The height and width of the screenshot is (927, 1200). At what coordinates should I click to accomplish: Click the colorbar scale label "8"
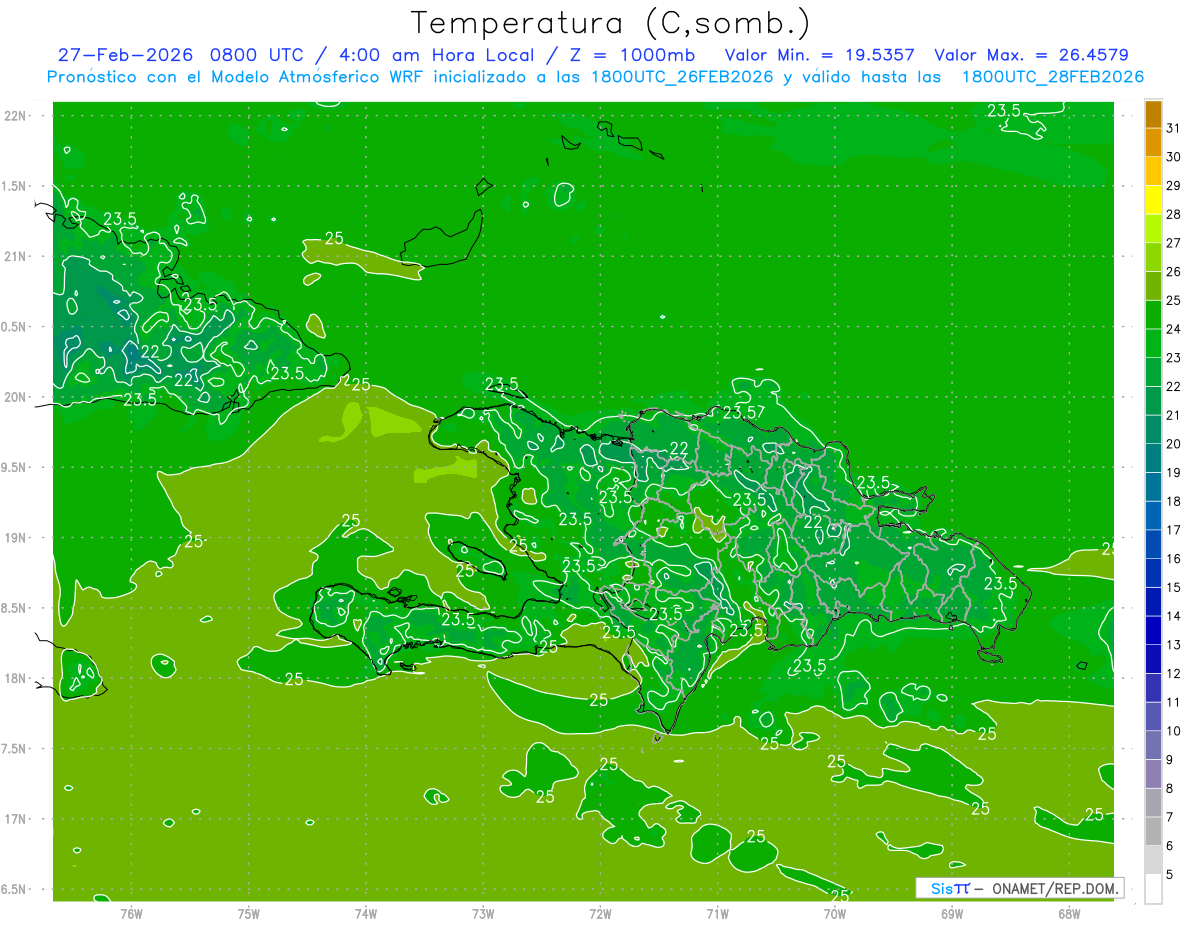(1169, 789)
